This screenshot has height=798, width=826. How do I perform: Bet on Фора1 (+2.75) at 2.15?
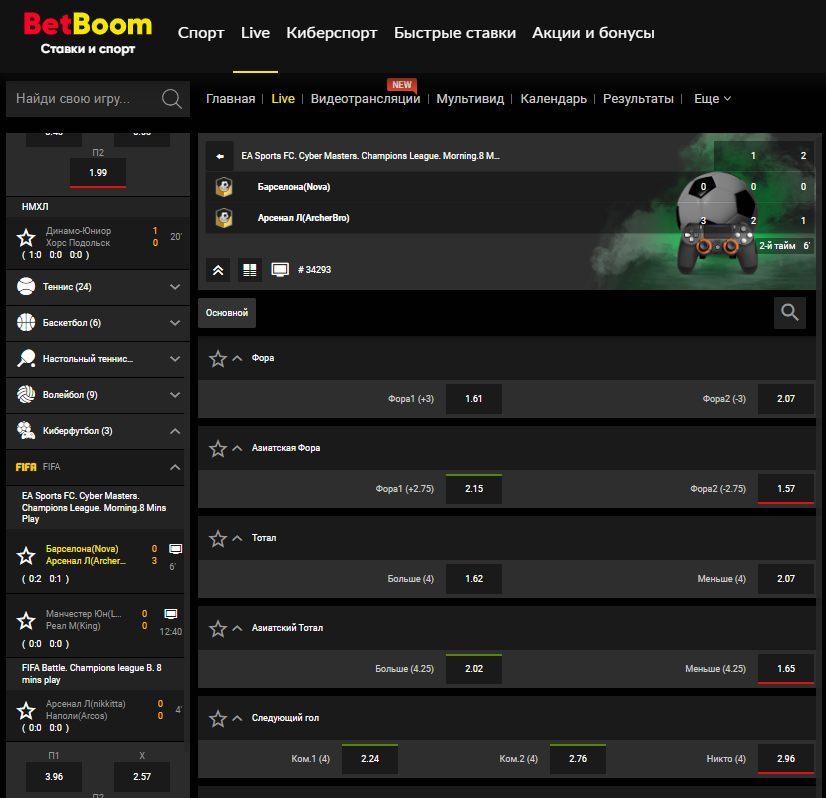474,489
